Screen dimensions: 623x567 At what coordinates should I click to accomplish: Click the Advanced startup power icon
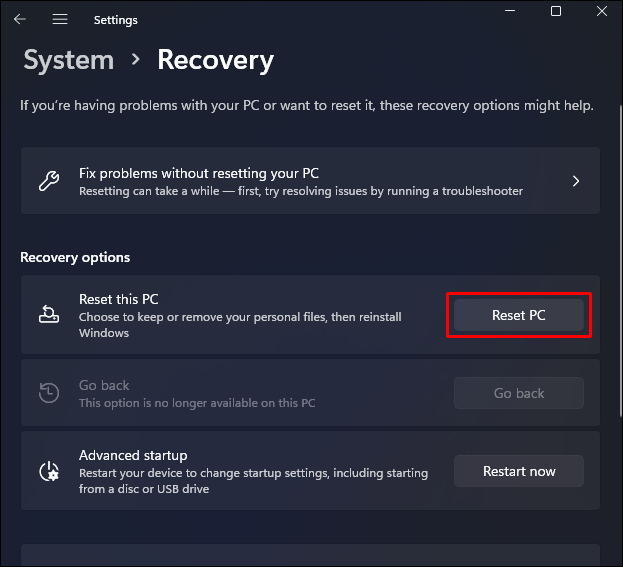click(48, 471)
